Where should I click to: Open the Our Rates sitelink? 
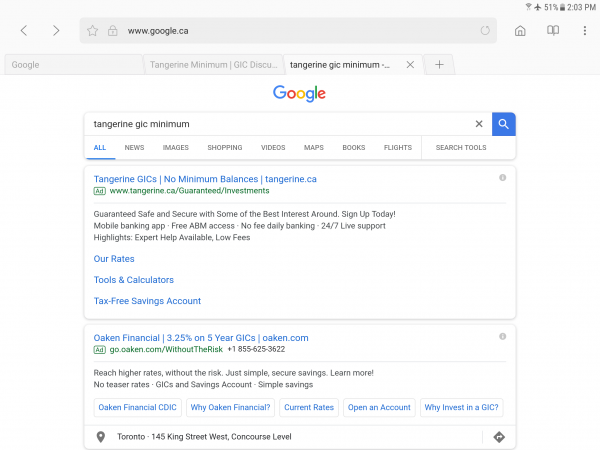point(114,259)
